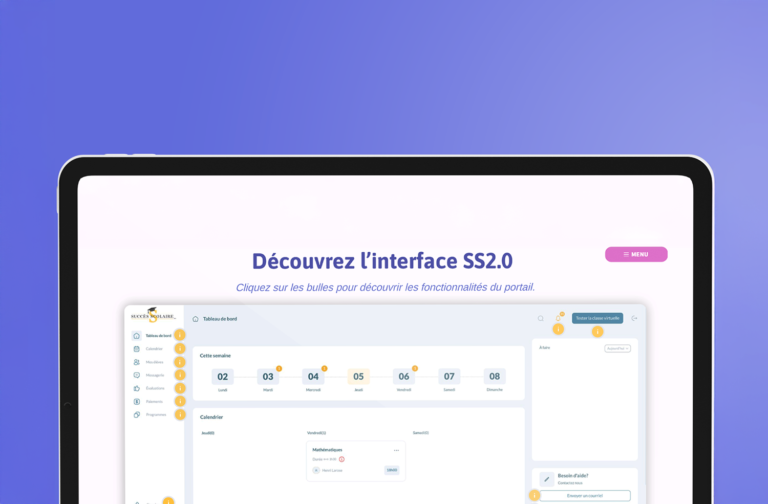Click the Succès Scolaire logo
Image resolution: width=768 pixels, height=504 pixels.
153,315
